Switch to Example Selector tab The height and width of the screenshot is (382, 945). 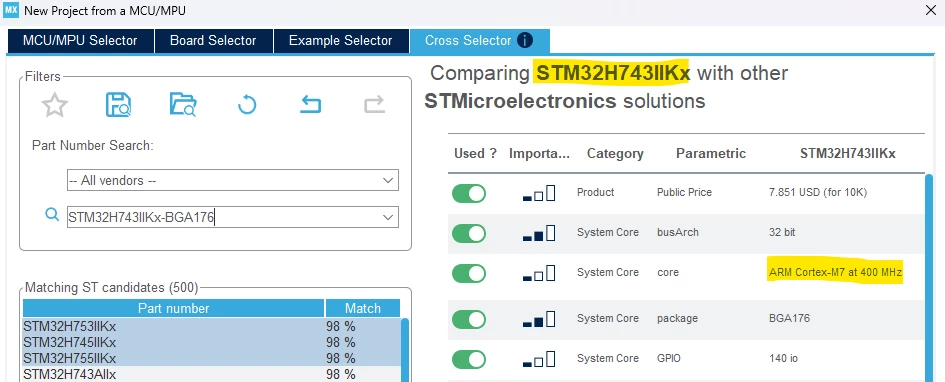341,41
